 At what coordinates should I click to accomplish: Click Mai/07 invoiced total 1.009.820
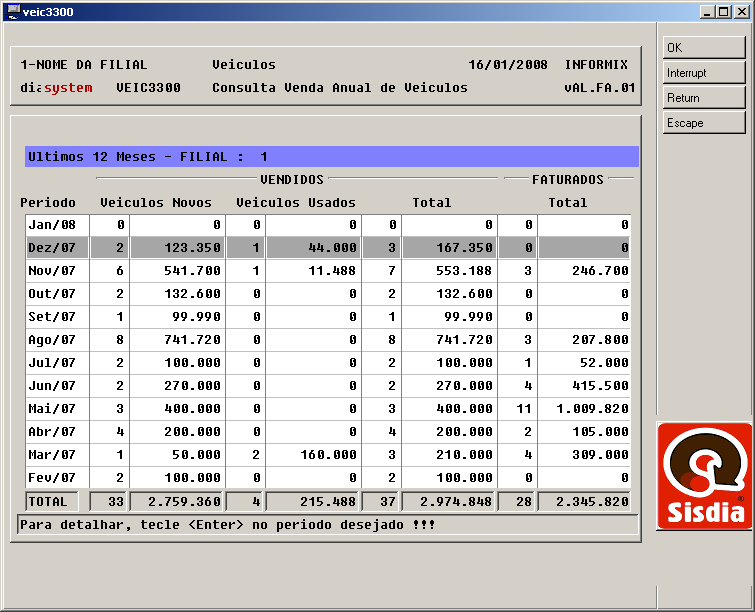(586, 409)
